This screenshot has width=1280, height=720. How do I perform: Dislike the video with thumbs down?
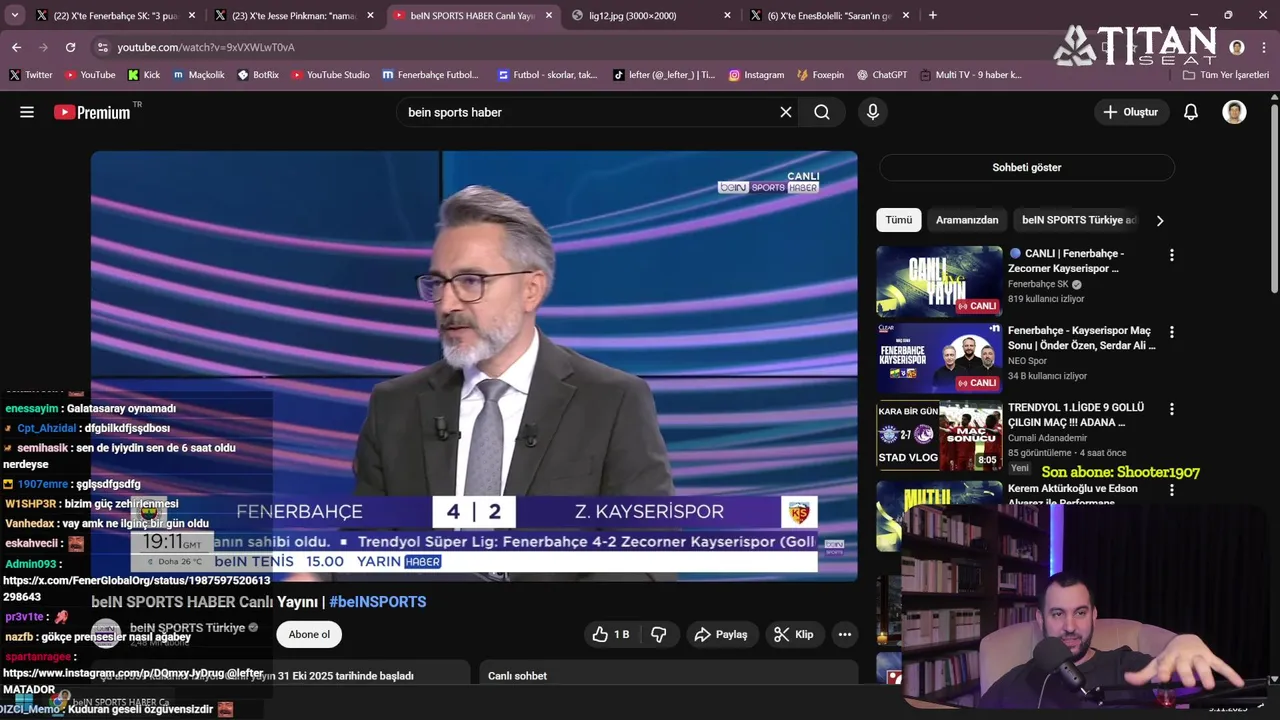[658, 634]
